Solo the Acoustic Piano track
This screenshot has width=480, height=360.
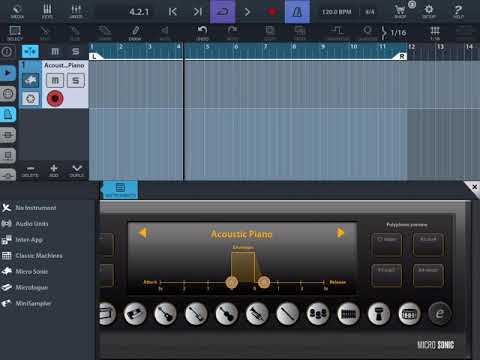76,80
